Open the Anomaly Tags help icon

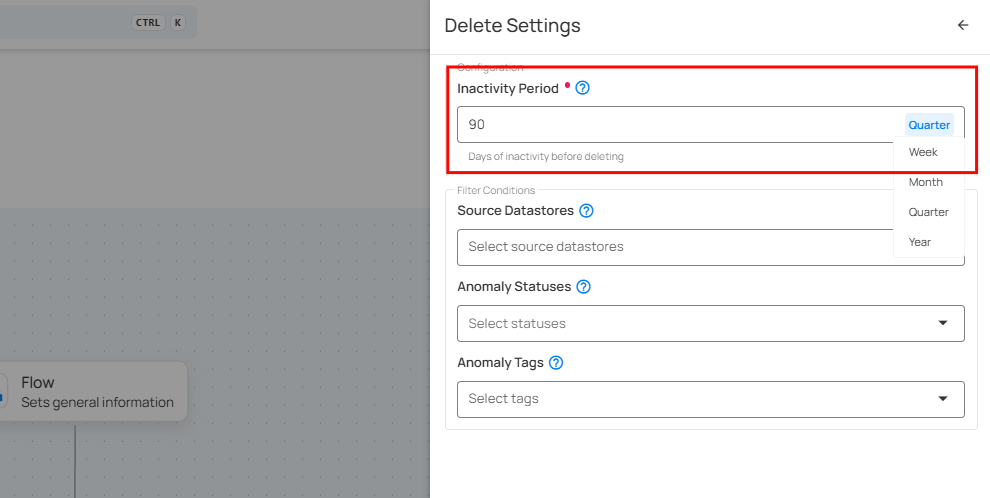(x=556, y=363)
